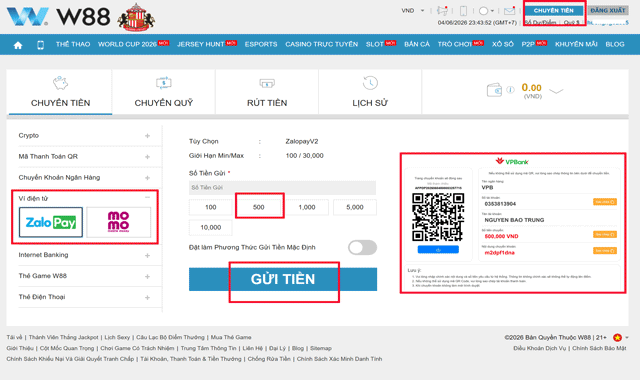The height and width of the screenshot is (380, 640).
Task: Open the Vietnam flag language selector
Action: tap(620, 338)
